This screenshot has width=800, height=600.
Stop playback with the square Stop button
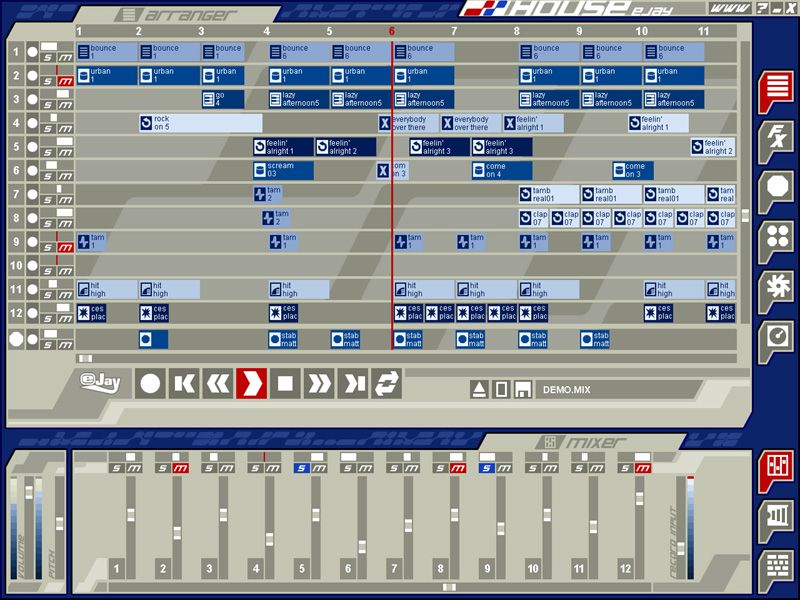pyautogui.click(x=285, y=383)
